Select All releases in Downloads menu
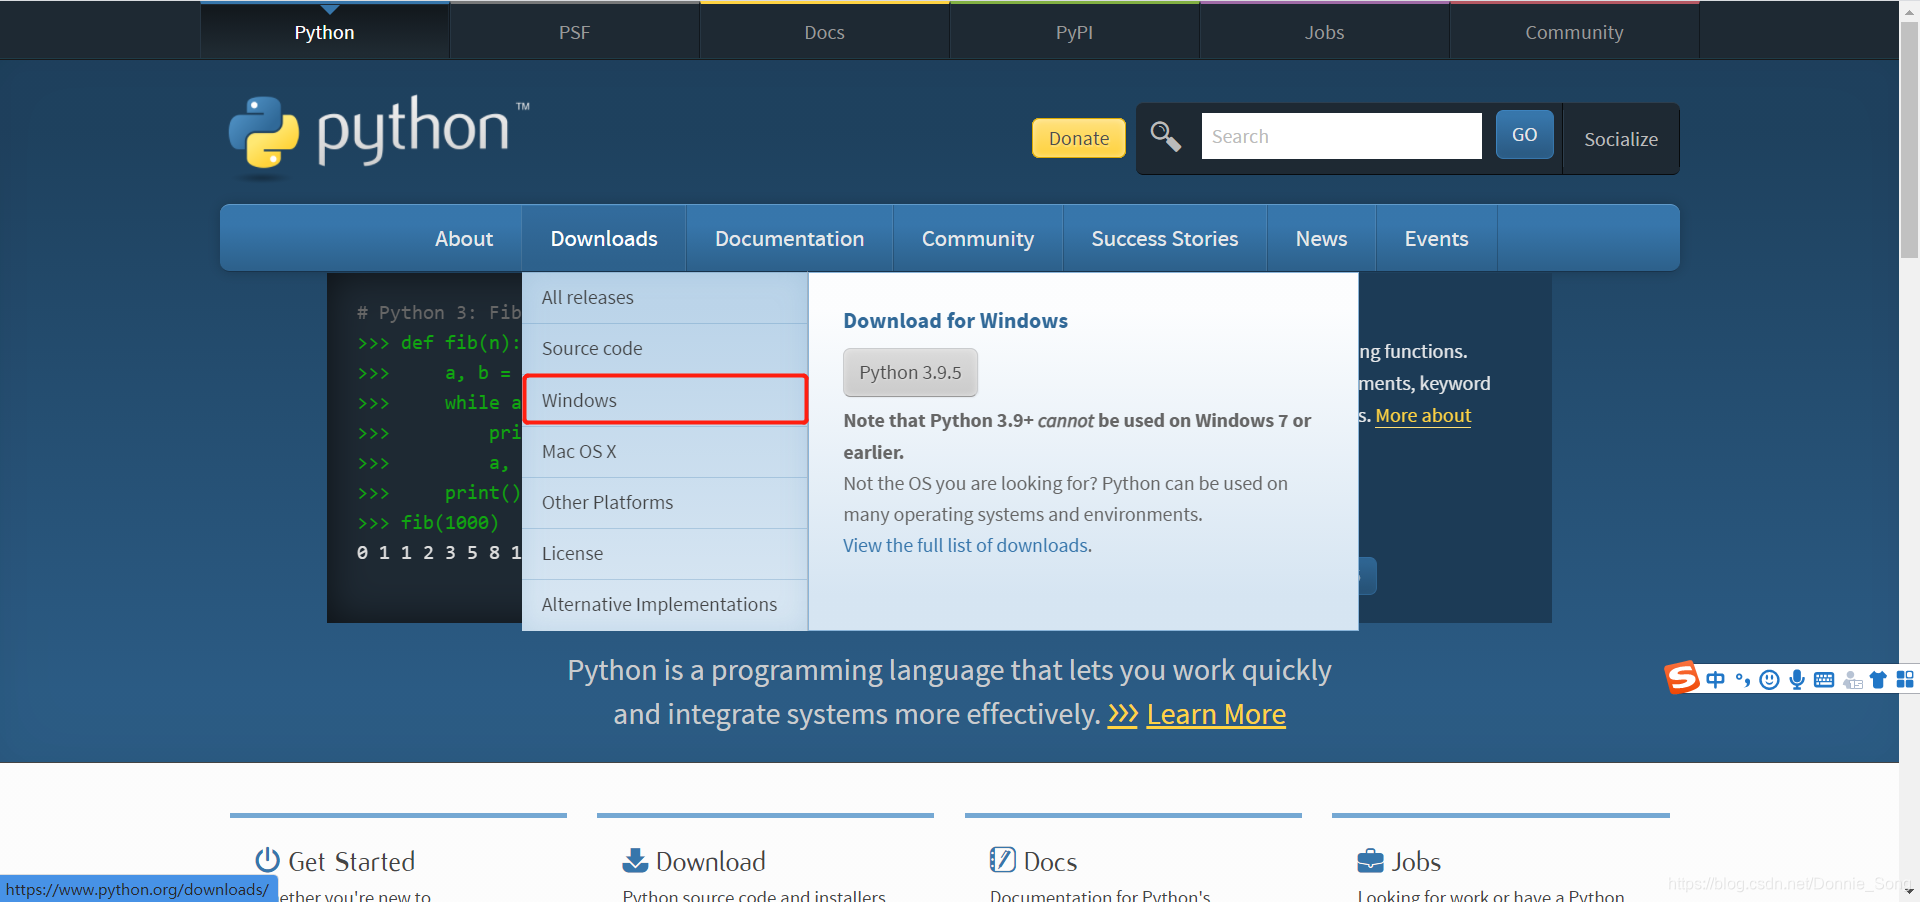This screenshot has height=902, width=1920. pyautogui.click(x=665, y=298)
